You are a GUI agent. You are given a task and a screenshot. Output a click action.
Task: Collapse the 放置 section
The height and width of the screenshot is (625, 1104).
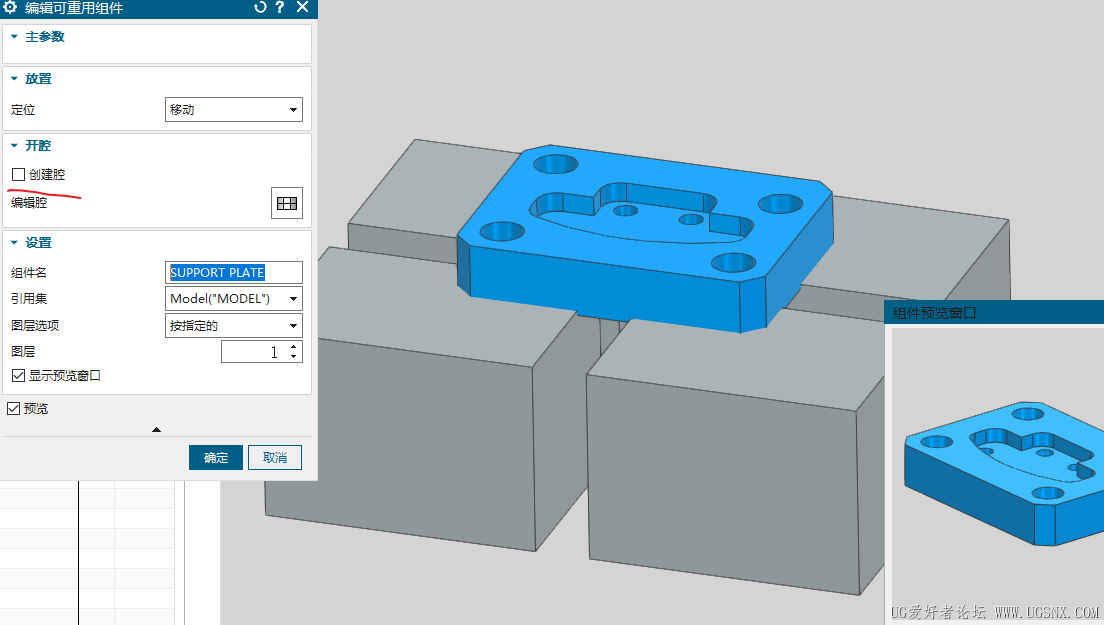pyautogui.click(x=14, y=79)
